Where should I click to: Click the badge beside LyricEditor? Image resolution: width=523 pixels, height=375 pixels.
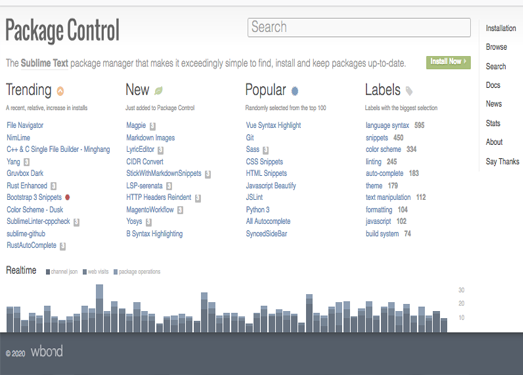[x=161, y=150]
